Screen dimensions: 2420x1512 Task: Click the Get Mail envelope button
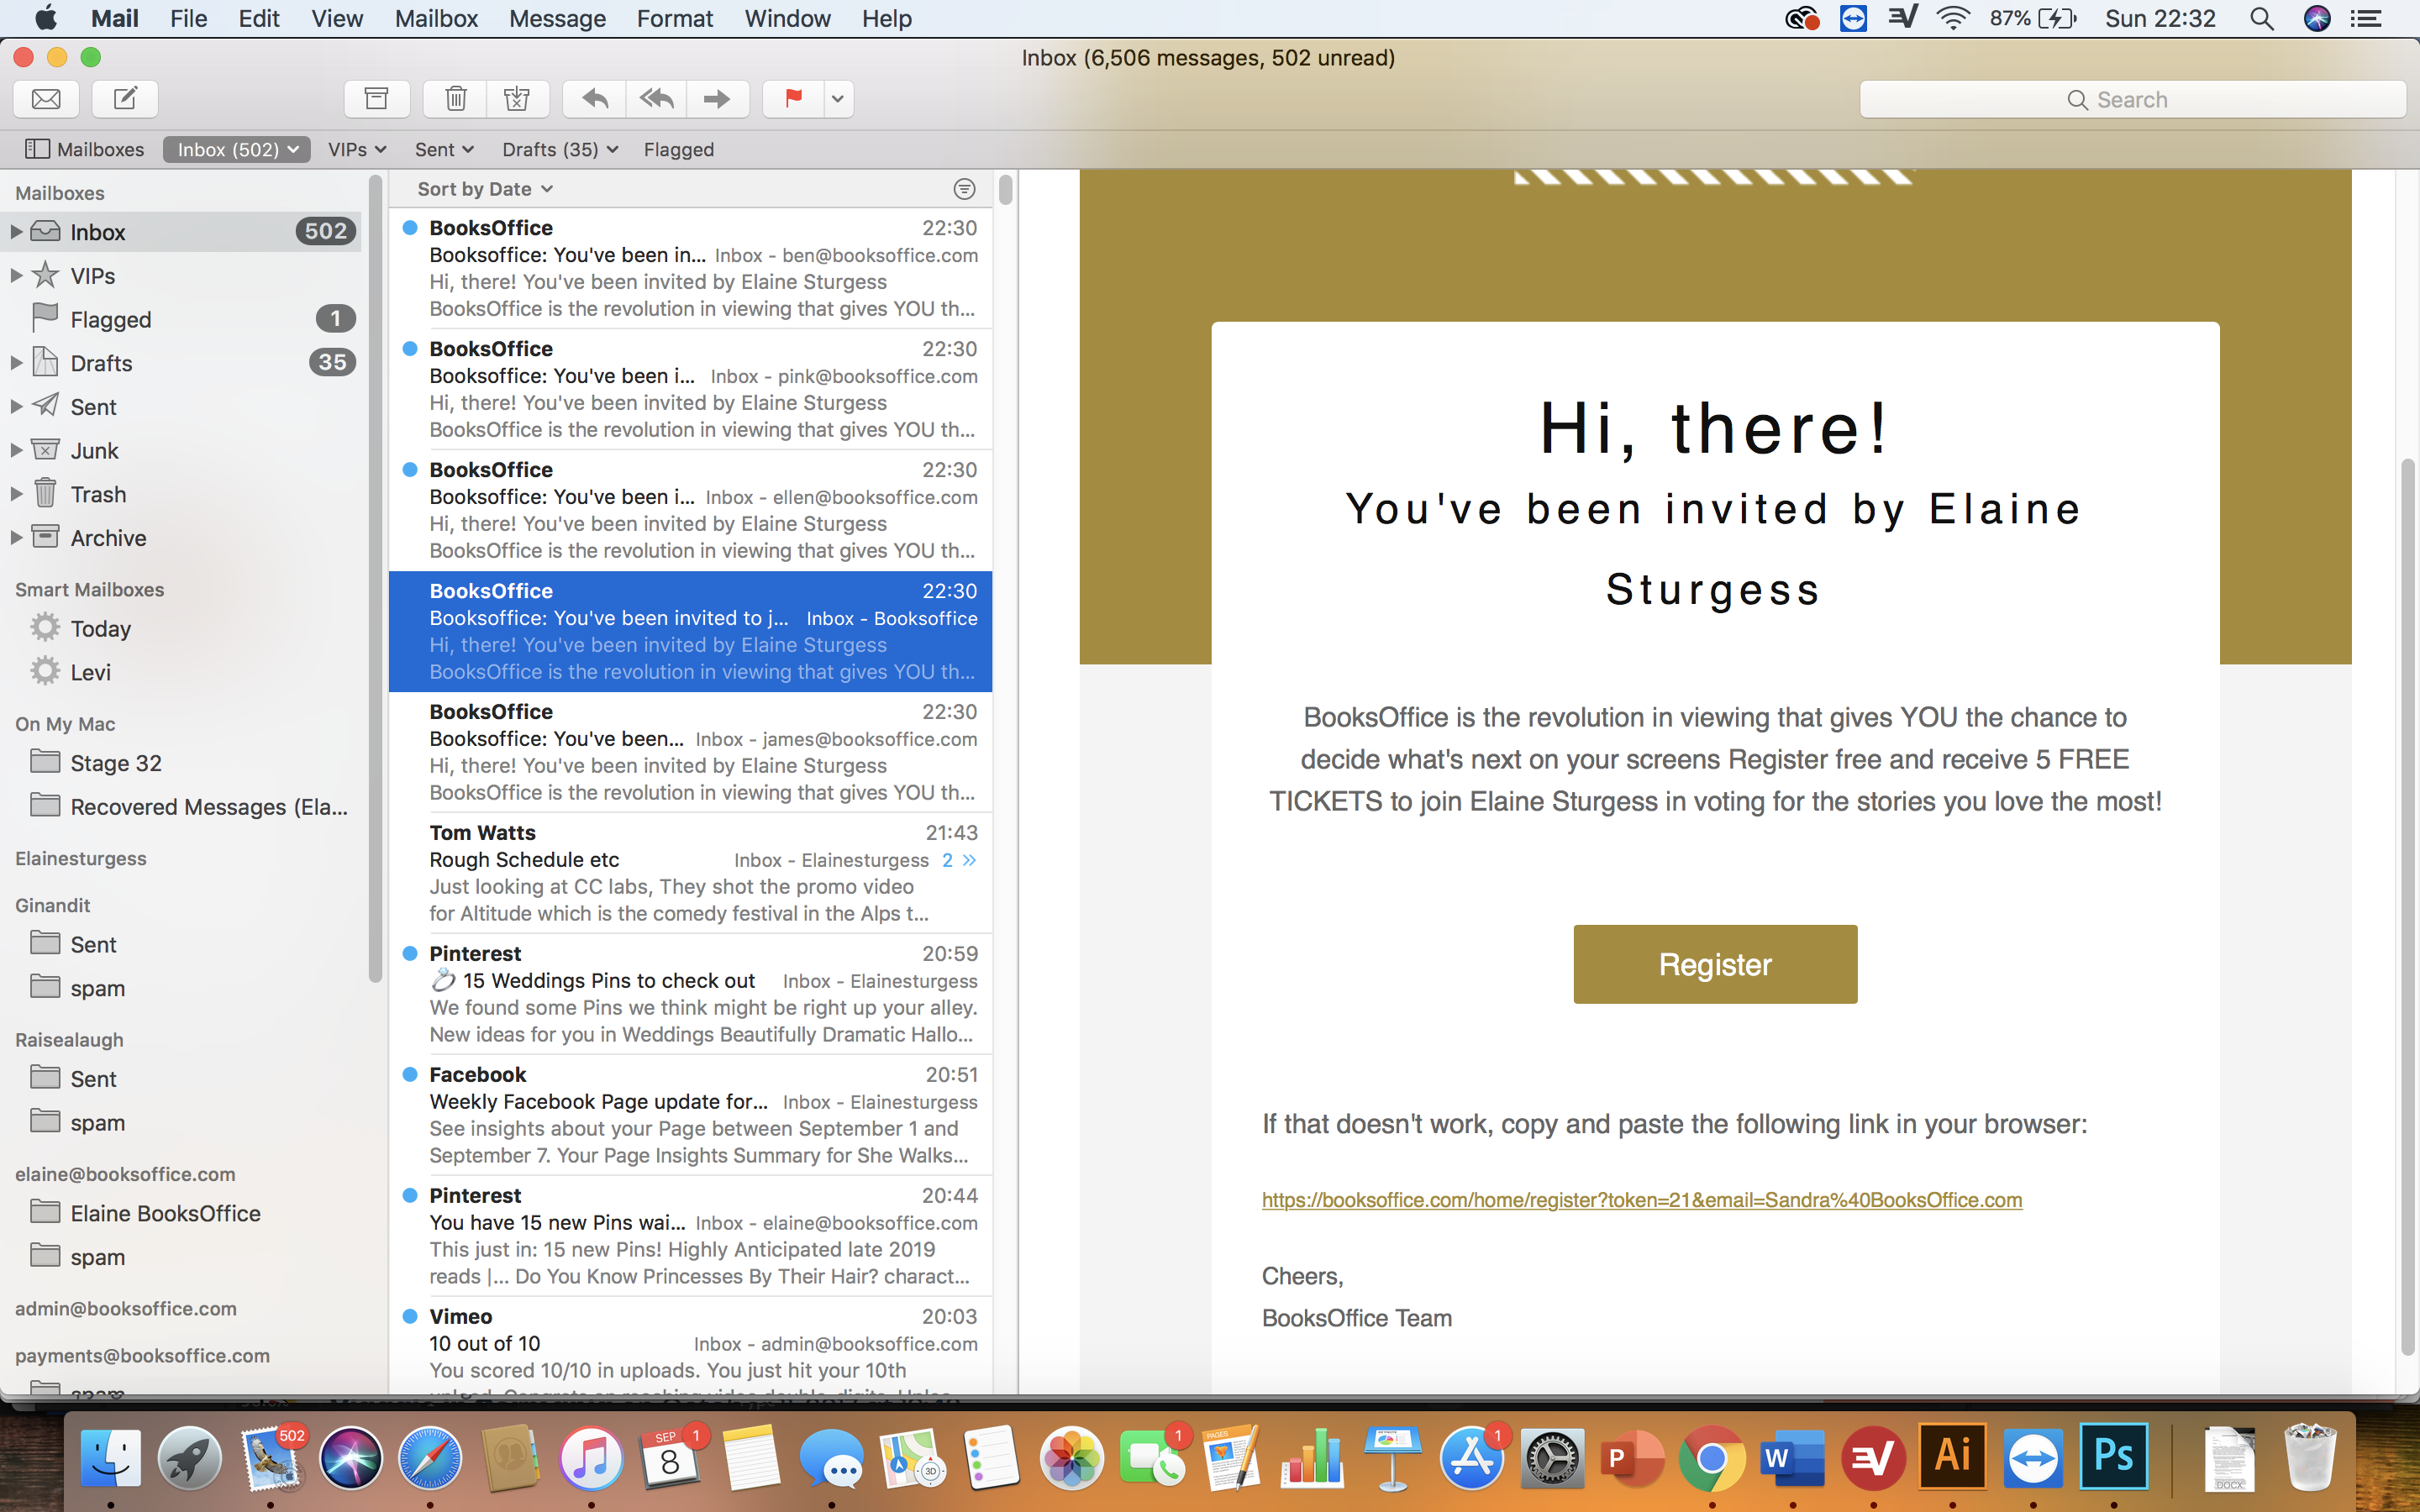coord(46,99)
